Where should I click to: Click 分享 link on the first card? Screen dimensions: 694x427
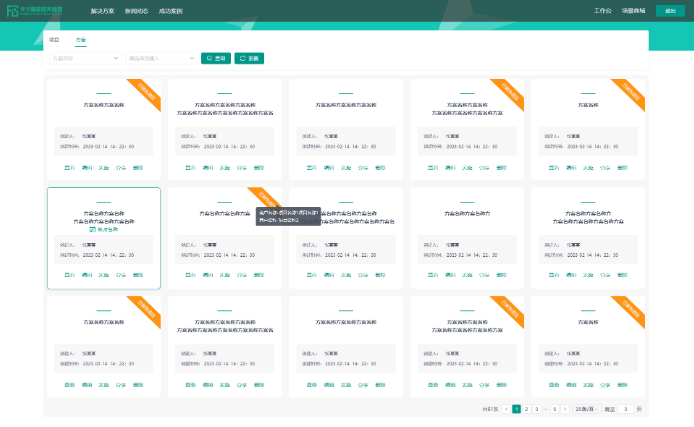(x=121, y=166)
